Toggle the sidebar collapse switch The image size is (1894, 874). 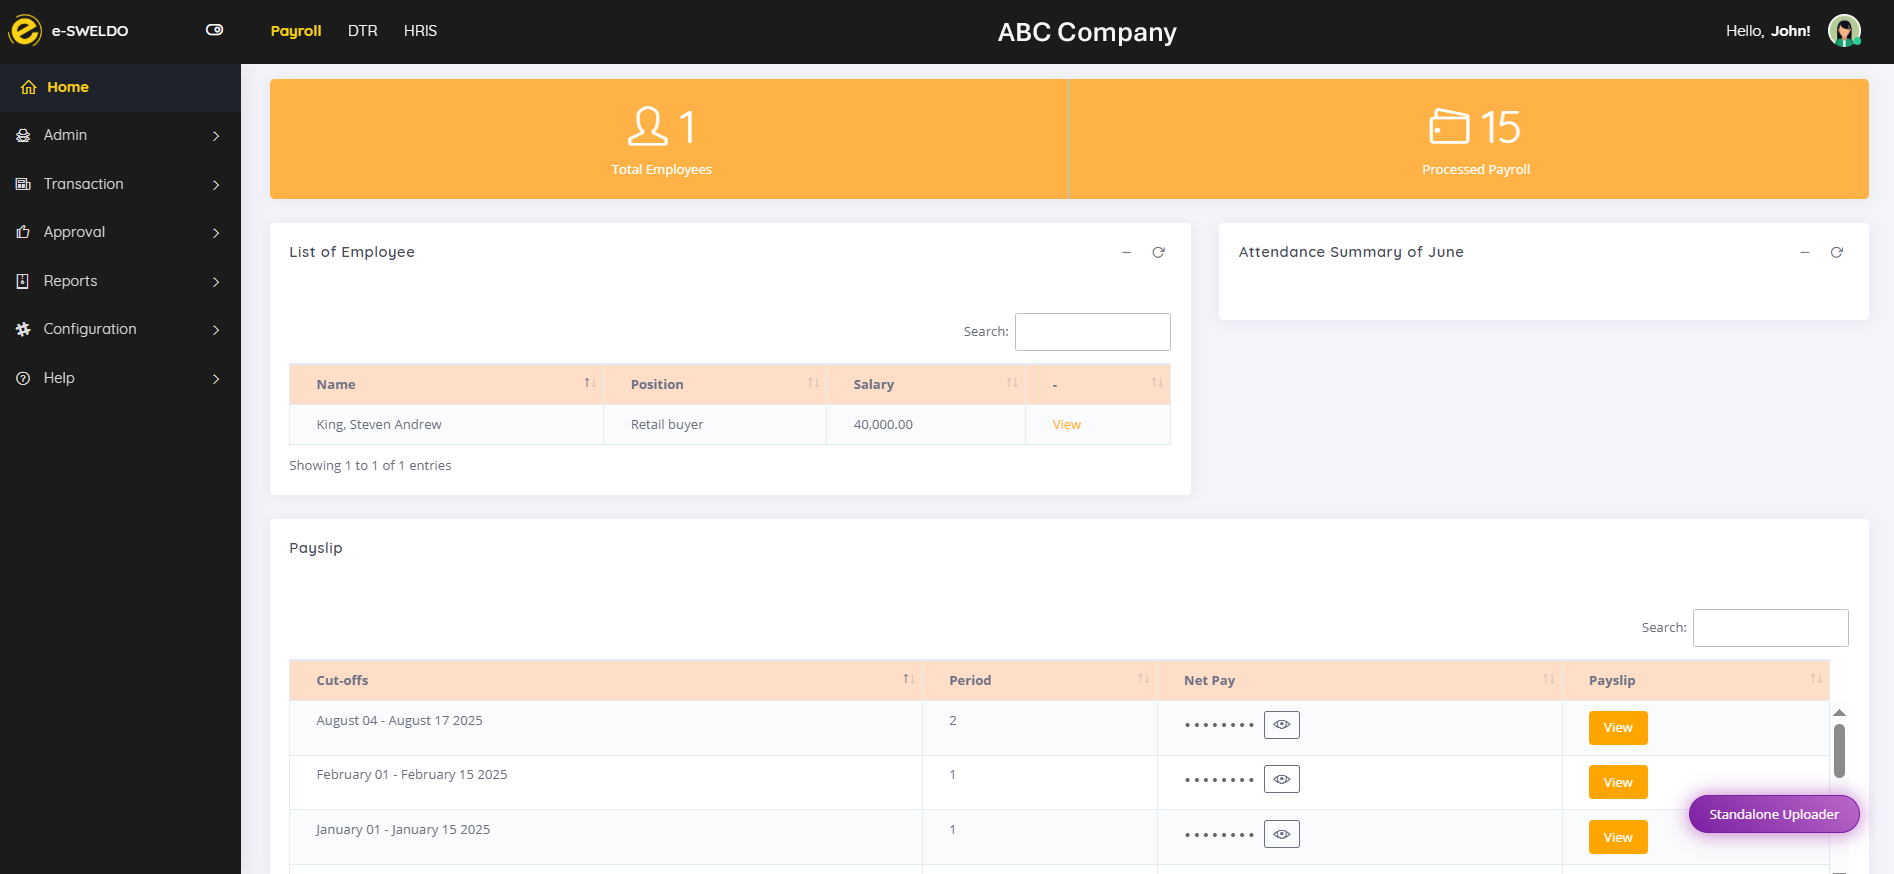point(214,30)
